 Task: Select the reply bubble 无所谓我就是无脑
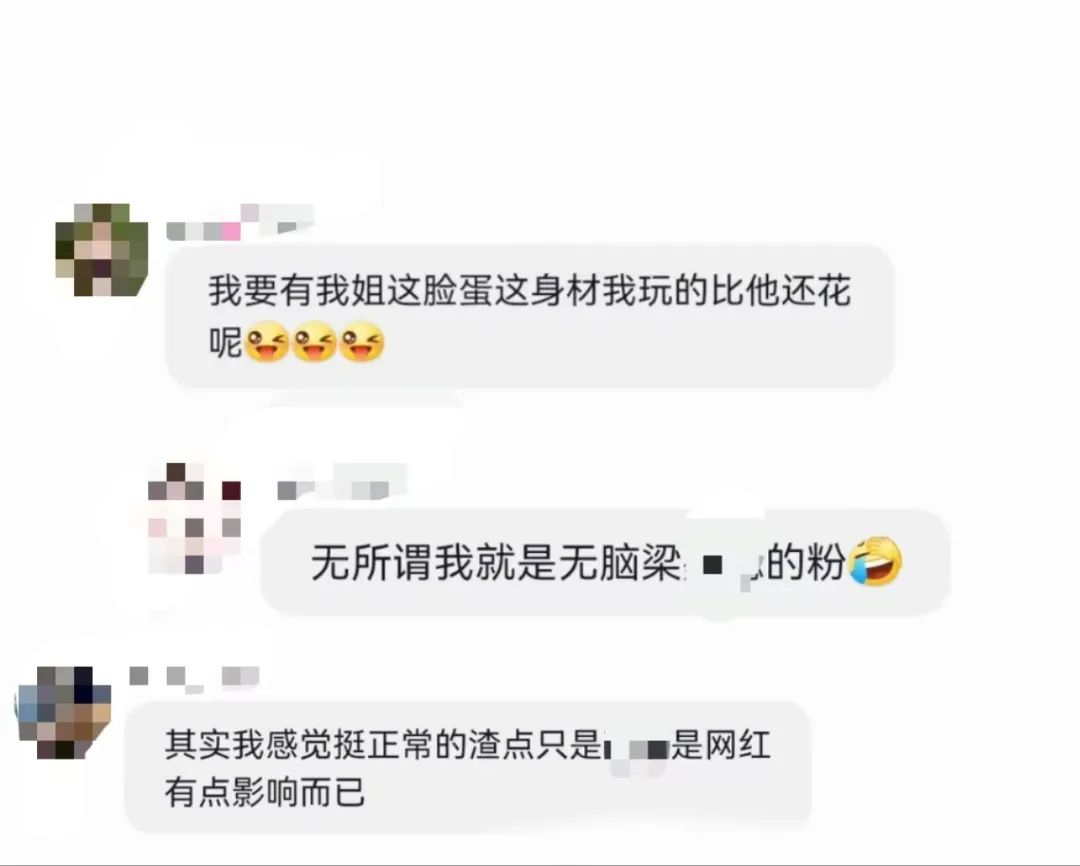point(606,563)
